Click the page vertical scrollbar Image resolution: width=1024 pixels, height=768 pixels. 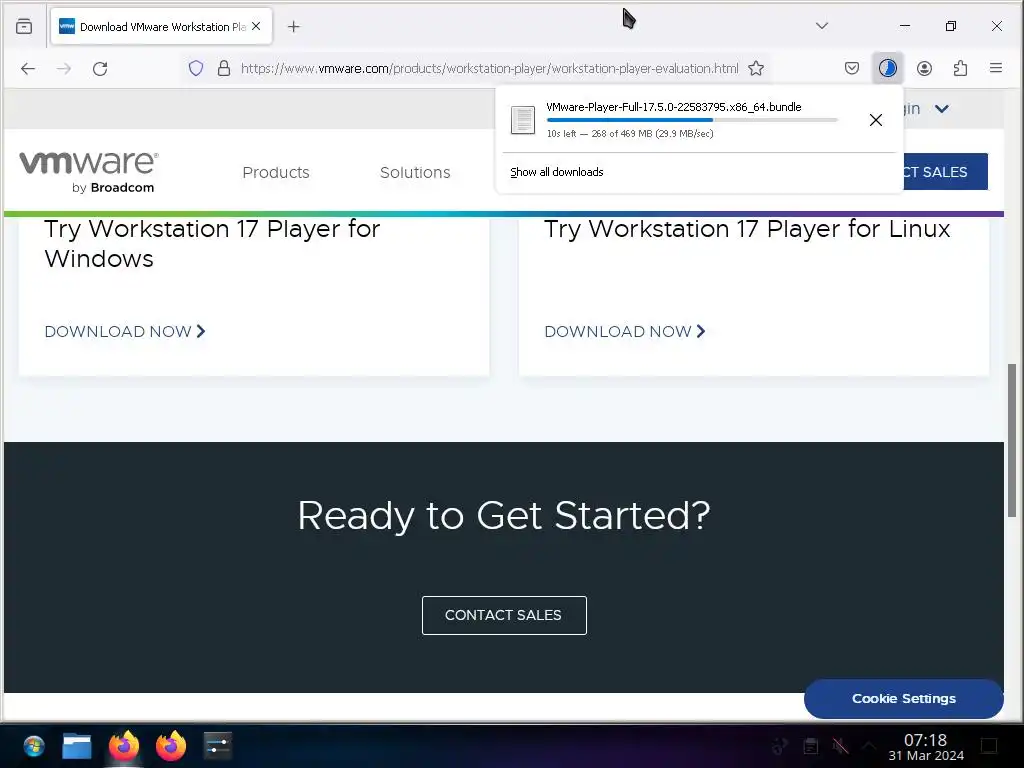(x=1012, y=440)
